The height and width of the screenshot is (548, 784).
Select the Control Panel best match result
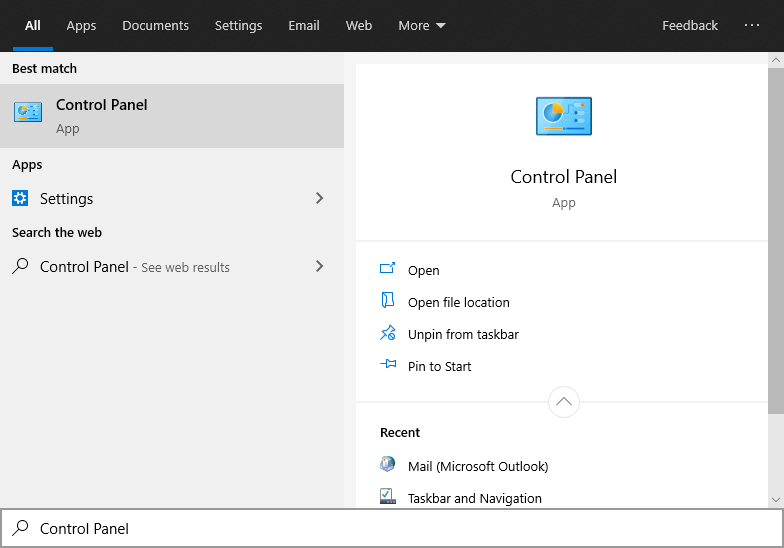coord(172,116)
